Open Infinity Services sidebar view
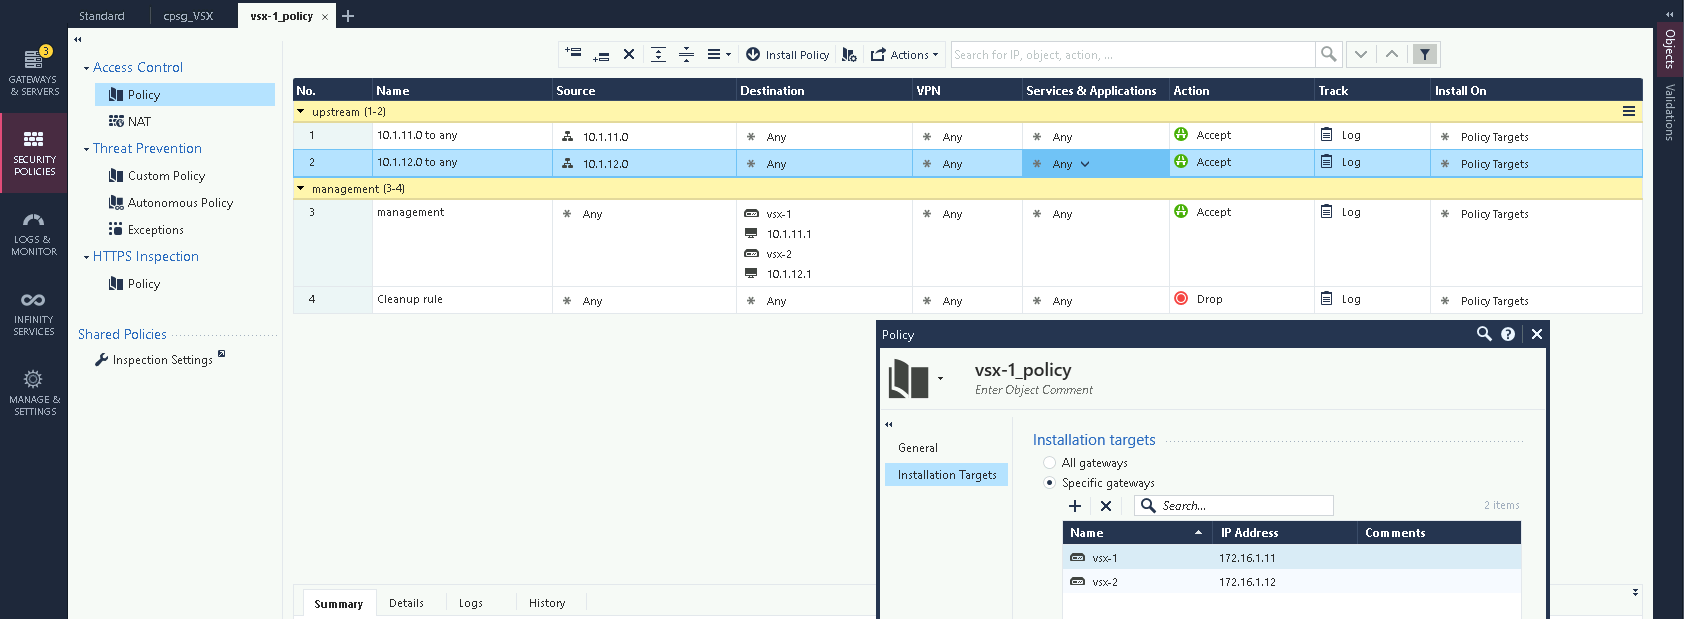1684x619 pixels. tap(34, 313)
